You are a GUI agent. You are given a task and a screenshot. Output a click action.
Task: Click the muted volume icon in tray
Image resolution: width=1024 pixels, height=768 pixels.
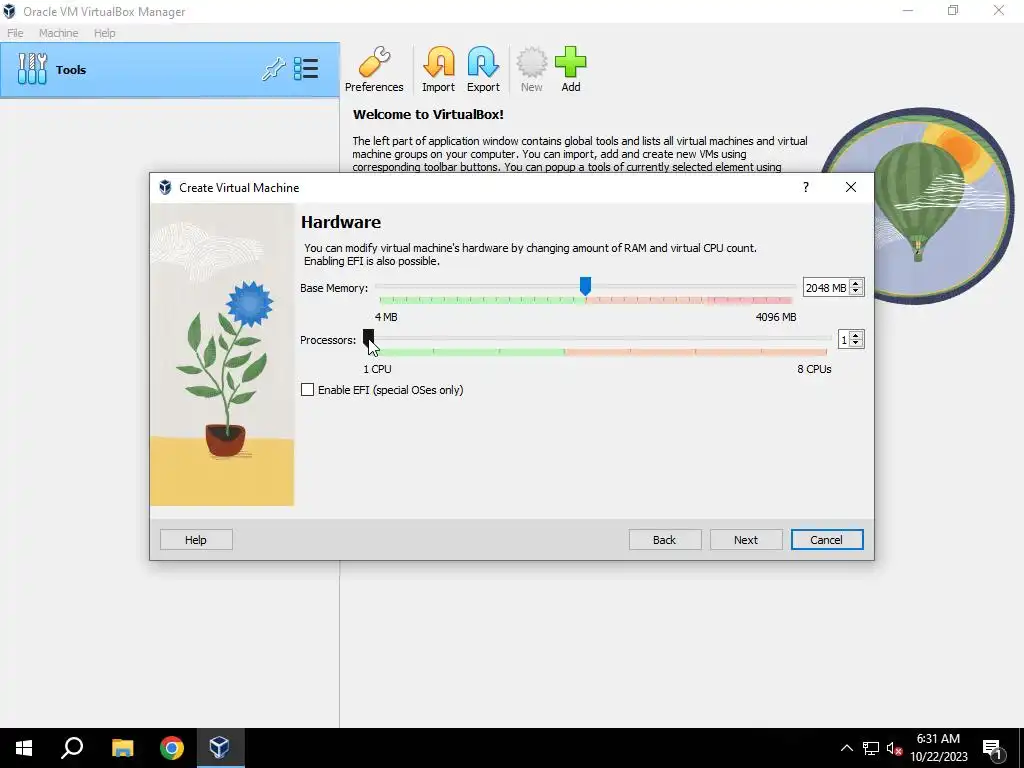894,748
